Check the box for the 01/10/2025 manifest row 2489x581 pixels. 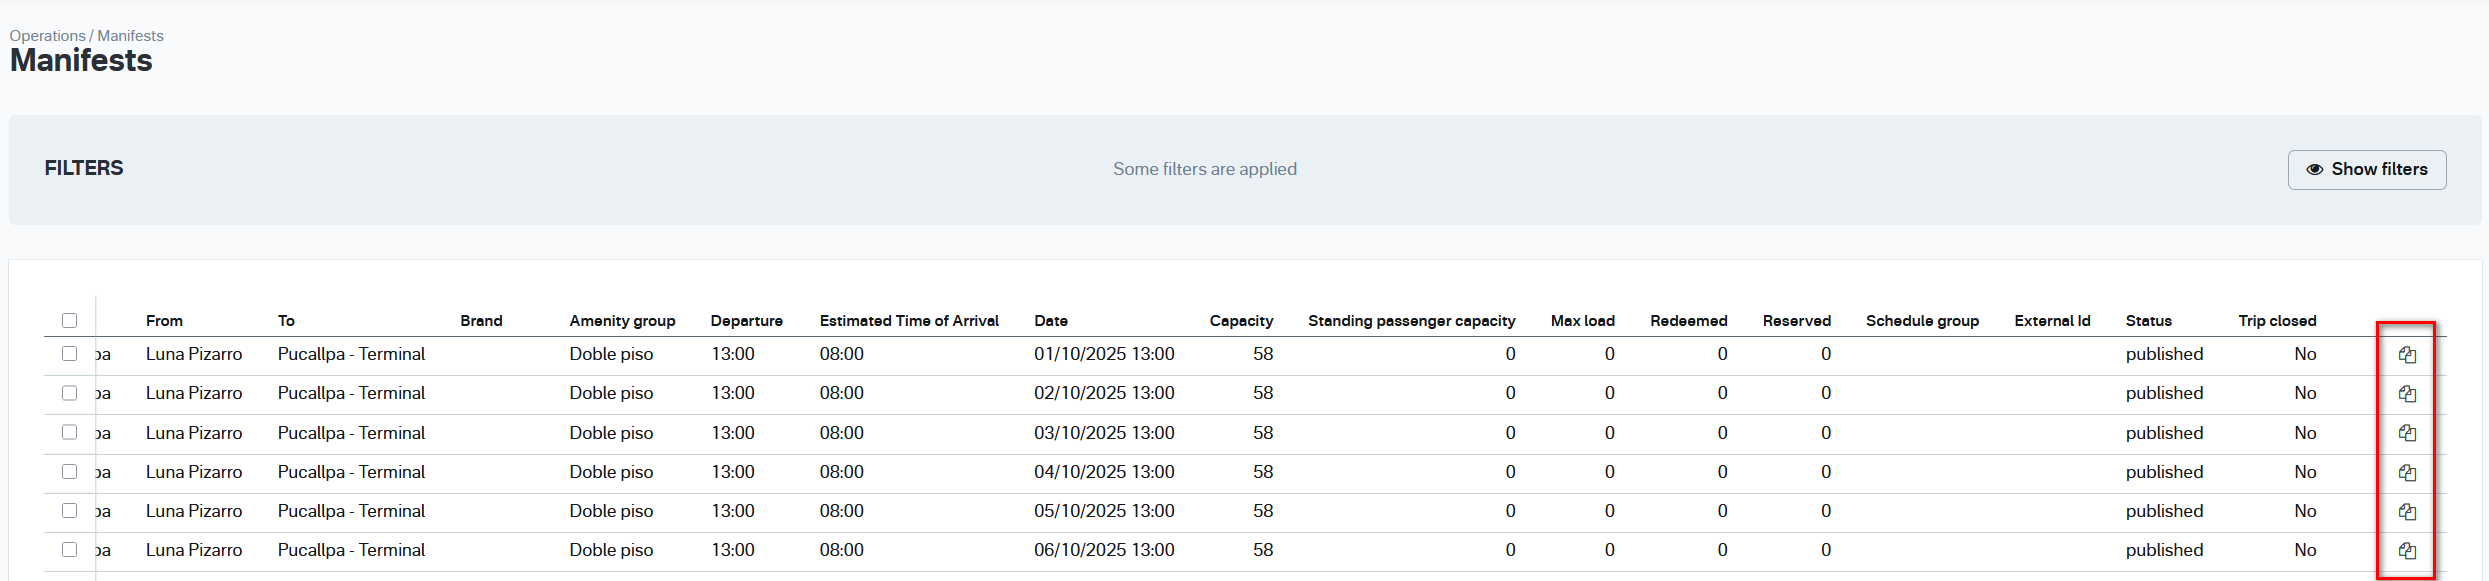(69, 354)
